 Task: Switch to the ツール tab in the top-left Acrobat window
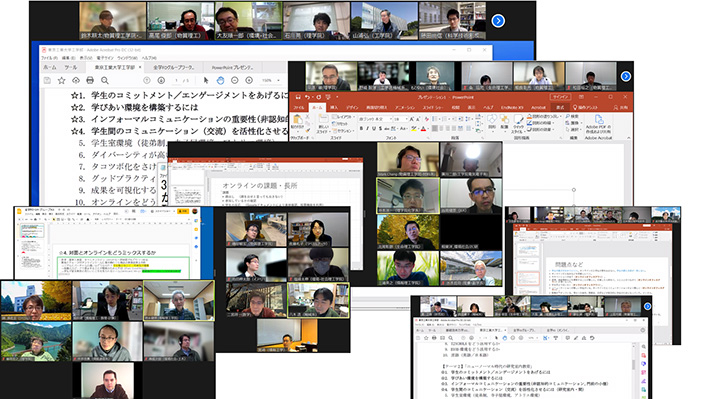coord(70,67)
